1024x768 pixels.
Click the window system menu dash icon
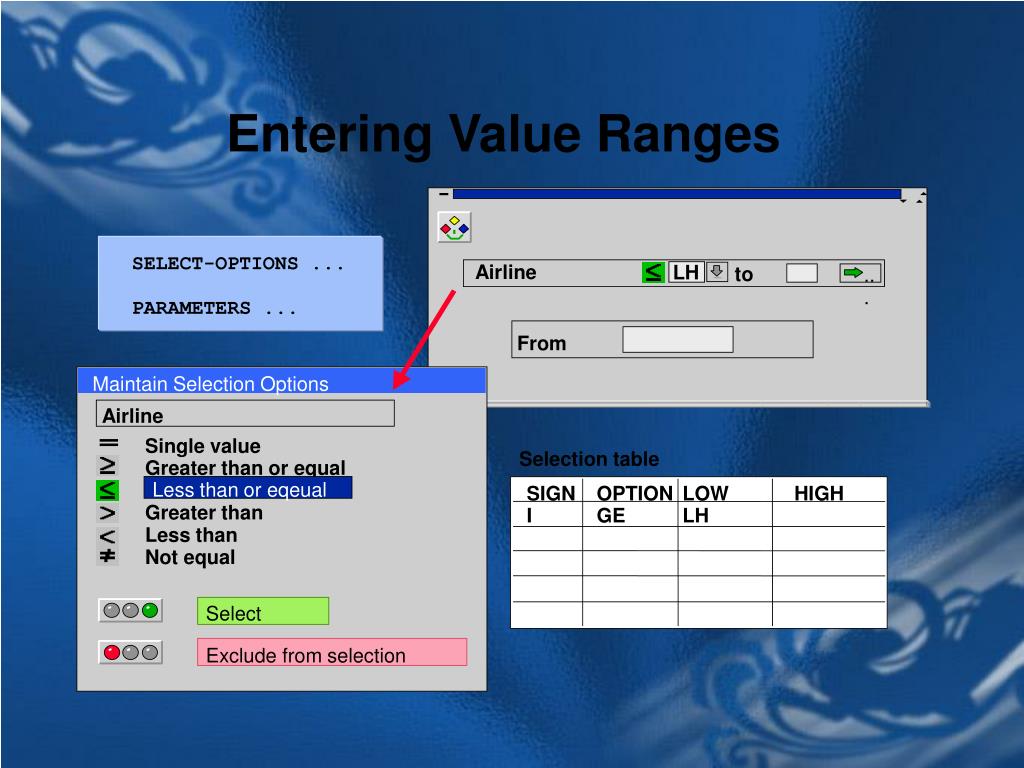[x=444, y=194]
